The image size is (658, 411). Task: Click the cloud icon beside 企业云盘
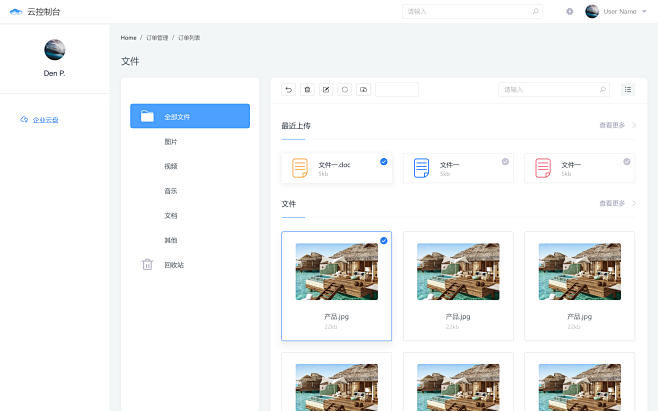pyautogui.click(x=24, y=120)
